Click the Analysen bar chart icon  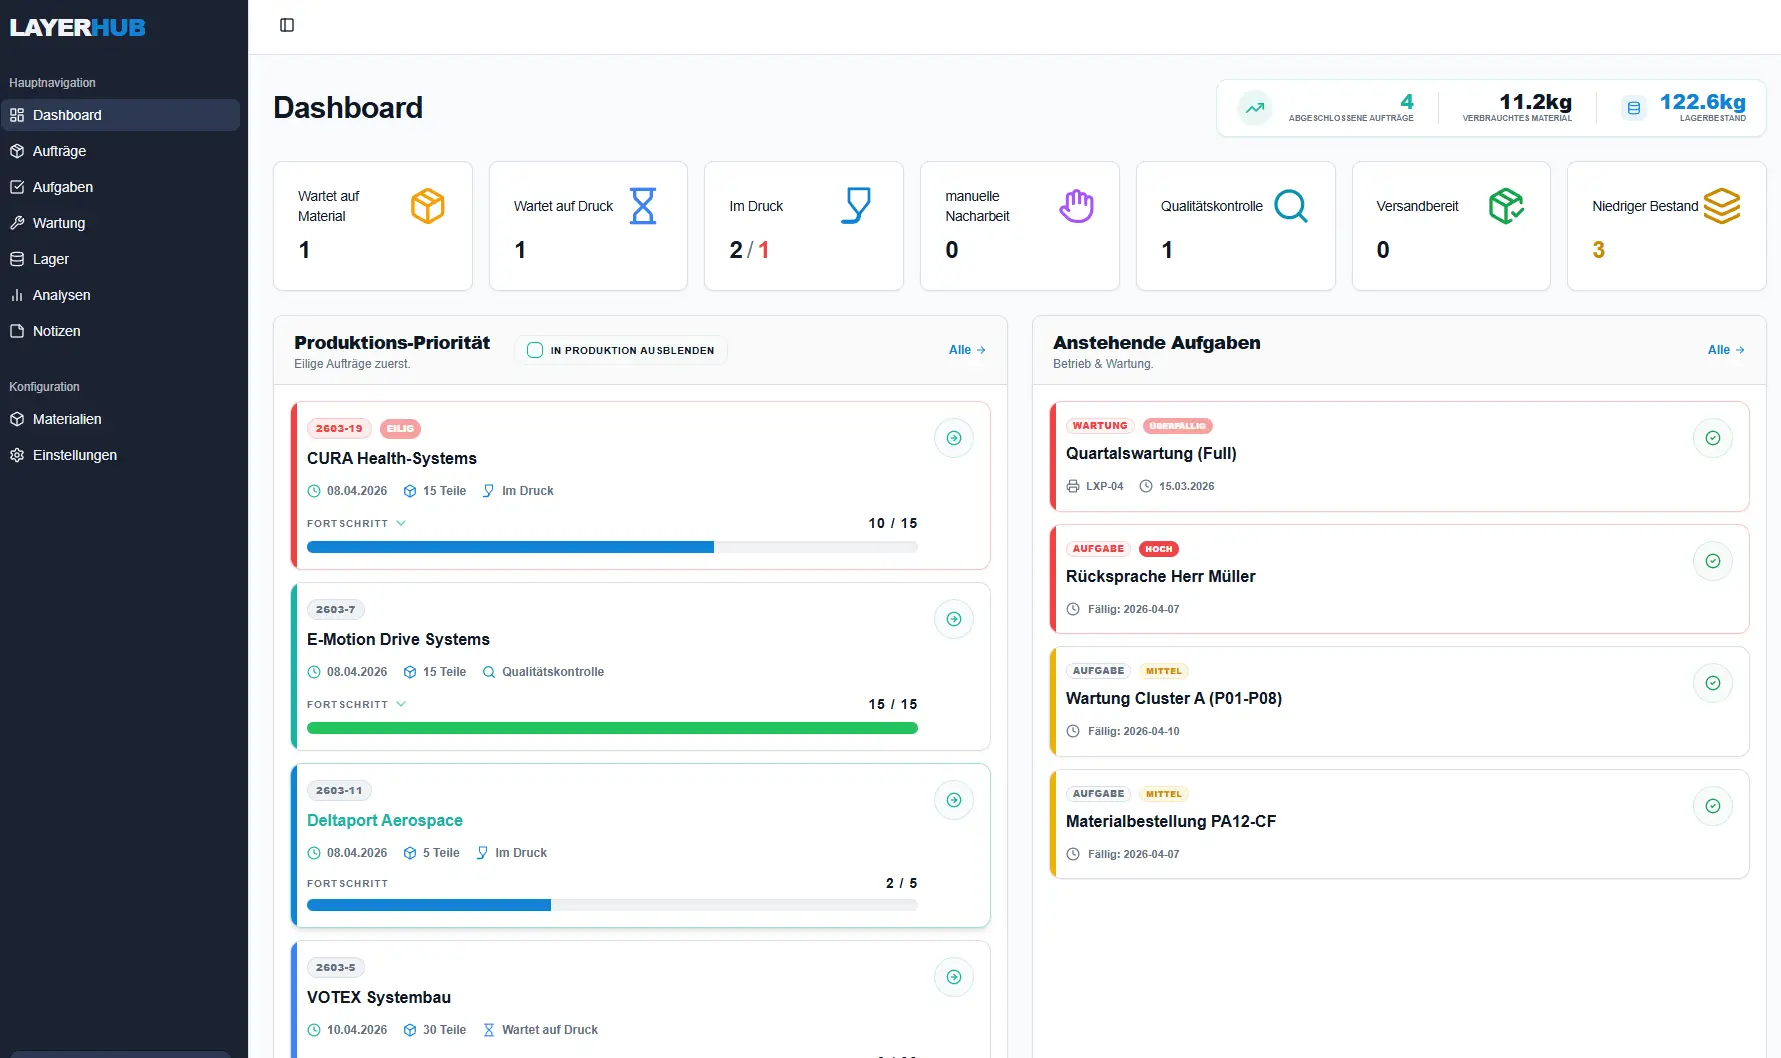(17, 295)
